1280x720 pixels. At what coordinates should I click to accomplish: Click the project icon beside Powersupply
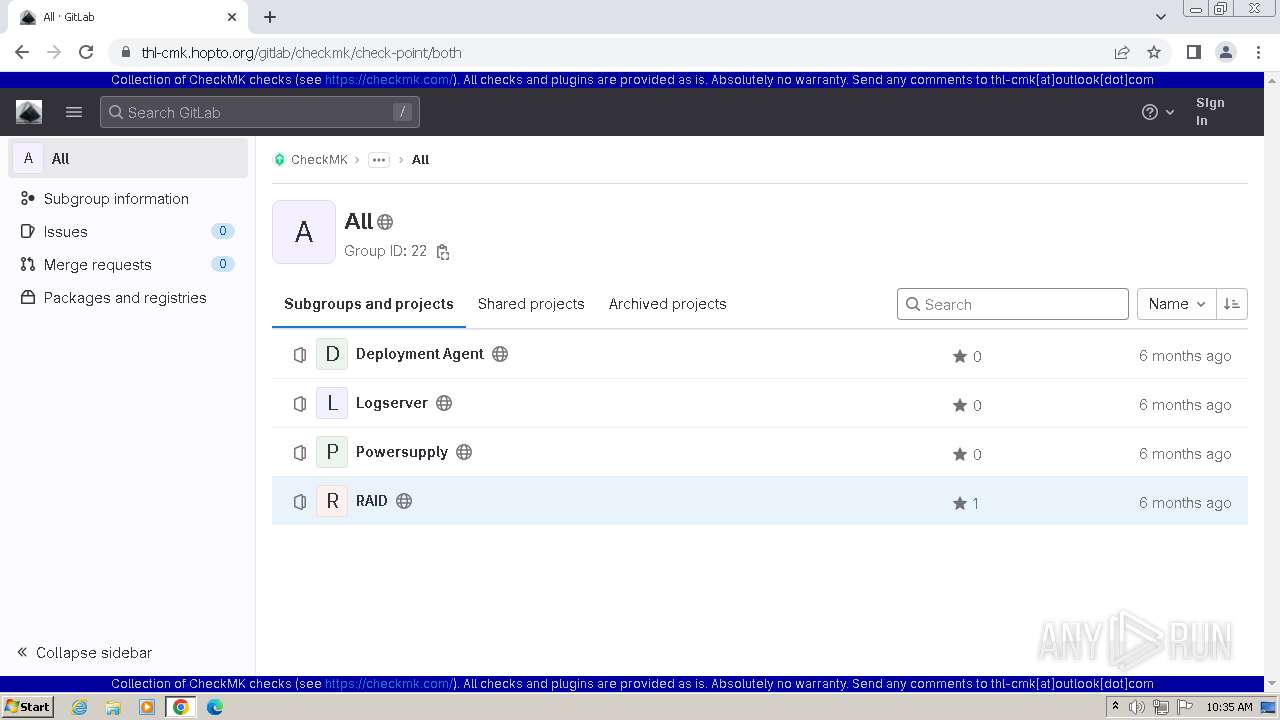click(300, 453)
